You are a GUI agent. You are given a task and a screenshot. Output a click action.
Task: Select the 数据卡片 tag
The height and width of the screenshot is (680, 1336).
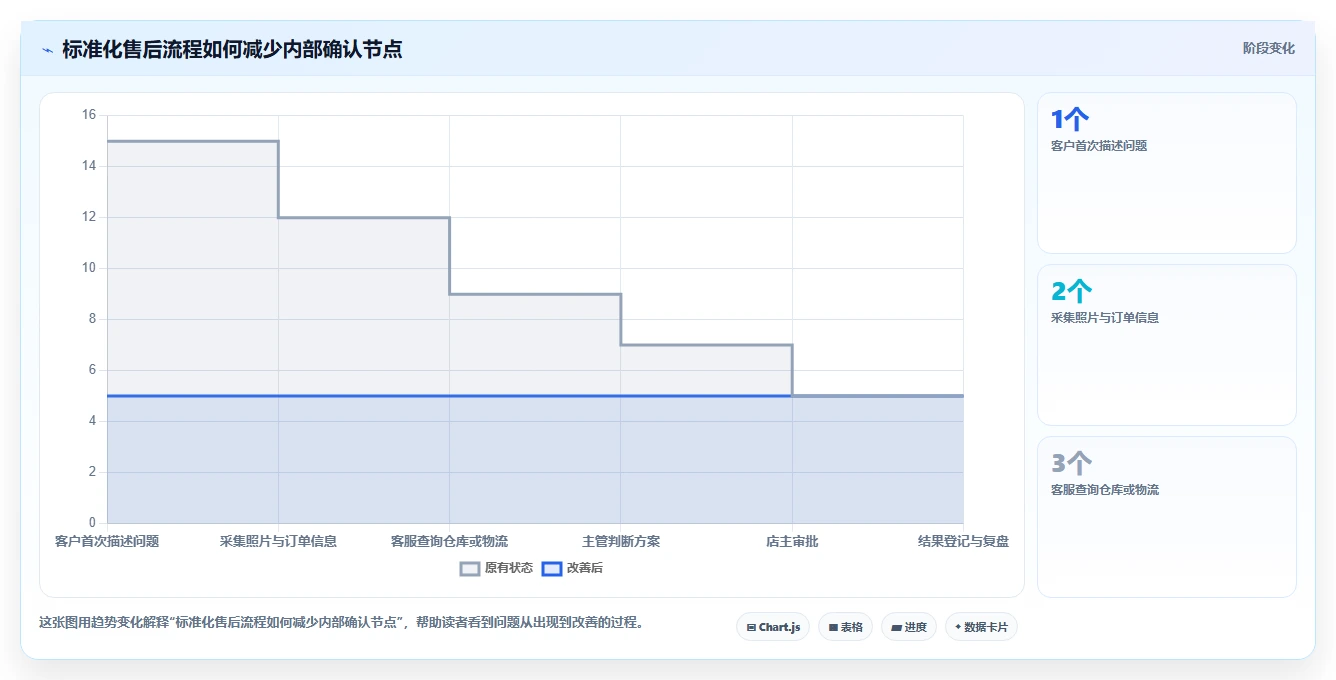coord(981,627)
